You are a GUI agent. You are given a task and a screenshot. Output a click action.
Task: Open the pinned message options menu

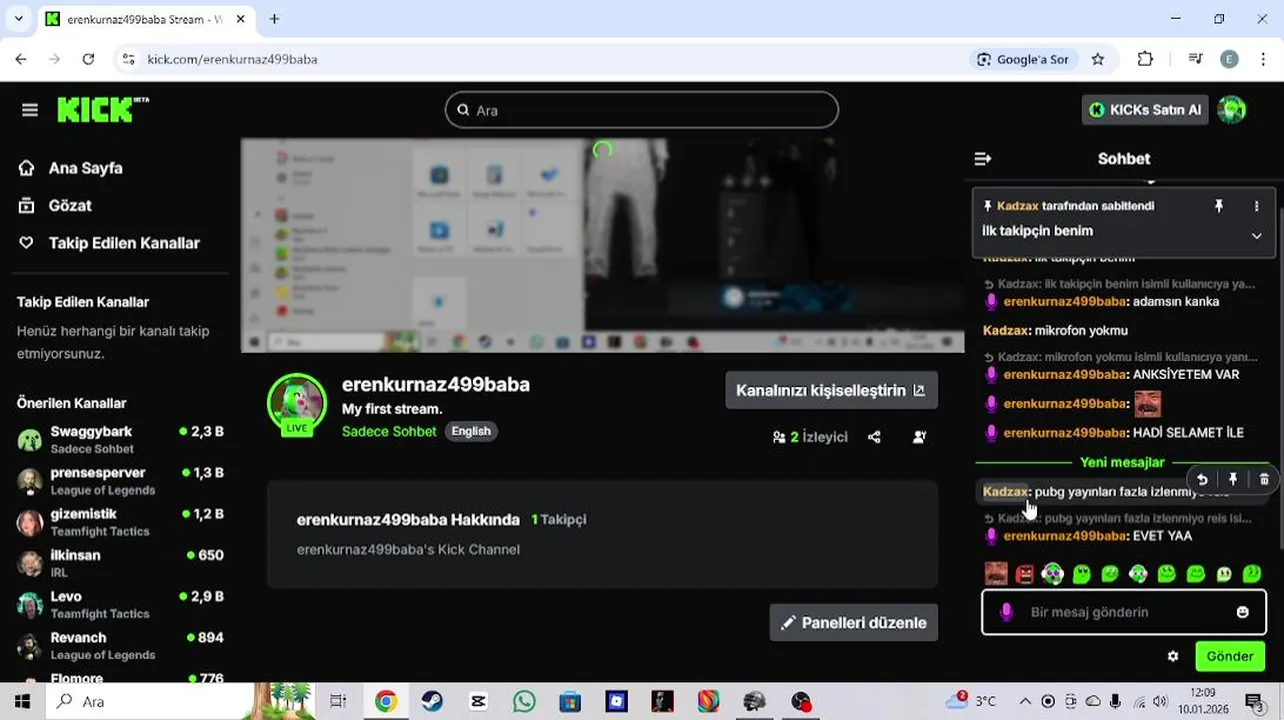(x=1257, y=206)
